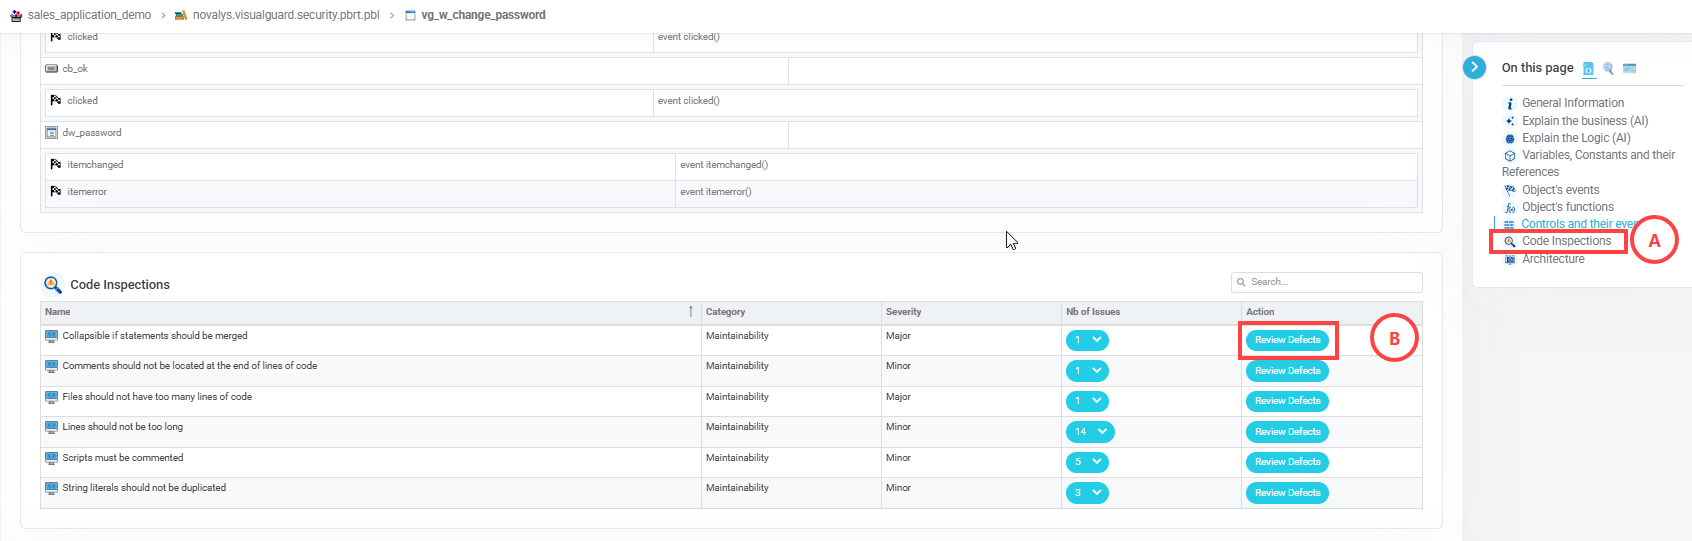Screen dimensions: 1692x541
Task: Jump to Architecture section
Action: click(x=1553, y=259)
